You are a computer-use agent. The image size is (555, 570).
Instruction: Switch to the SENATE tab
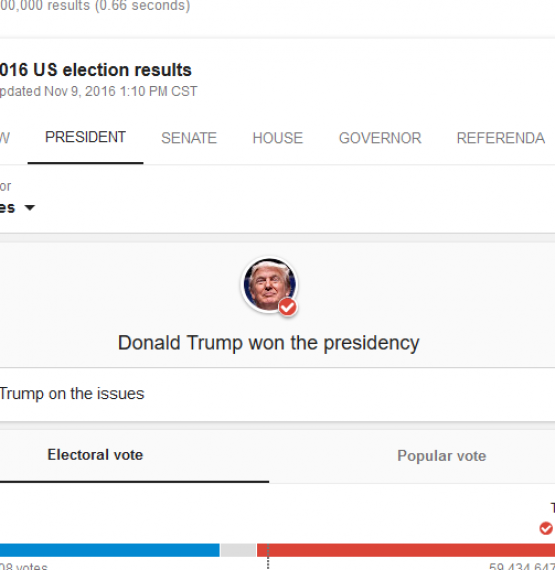(189, 138)
